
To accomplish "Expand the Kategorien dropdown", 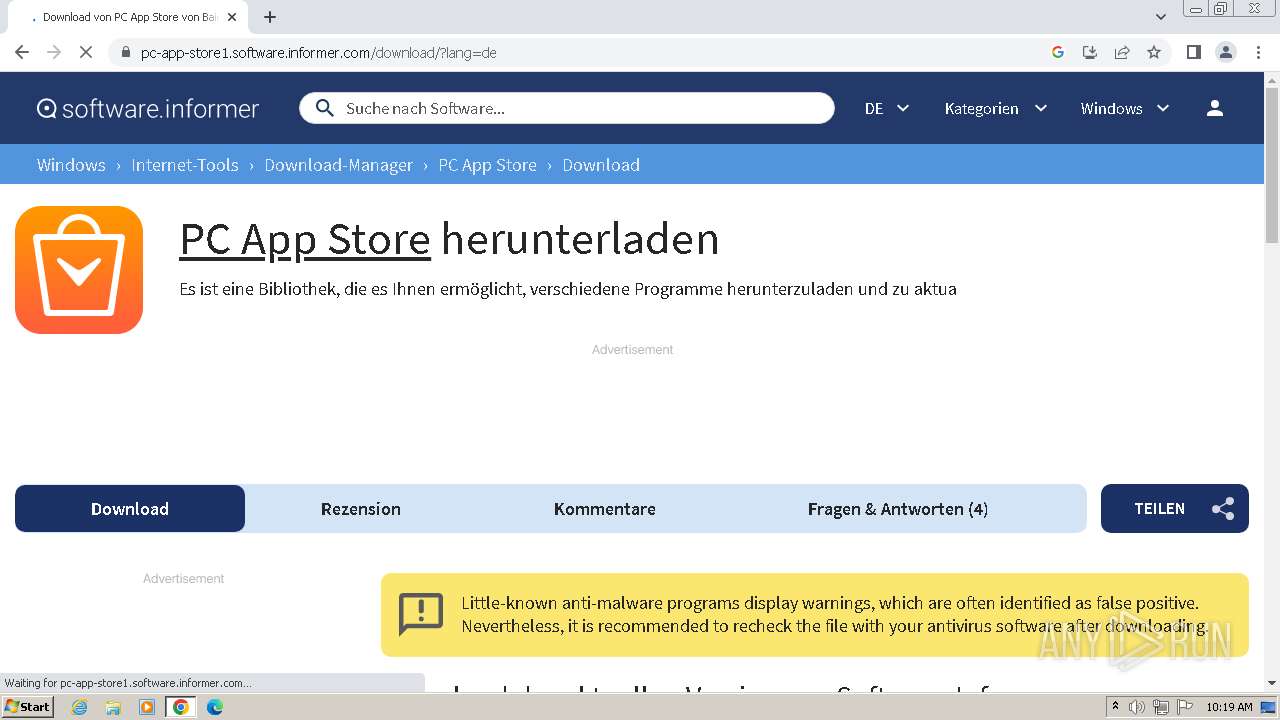I will tap(996, 108).
